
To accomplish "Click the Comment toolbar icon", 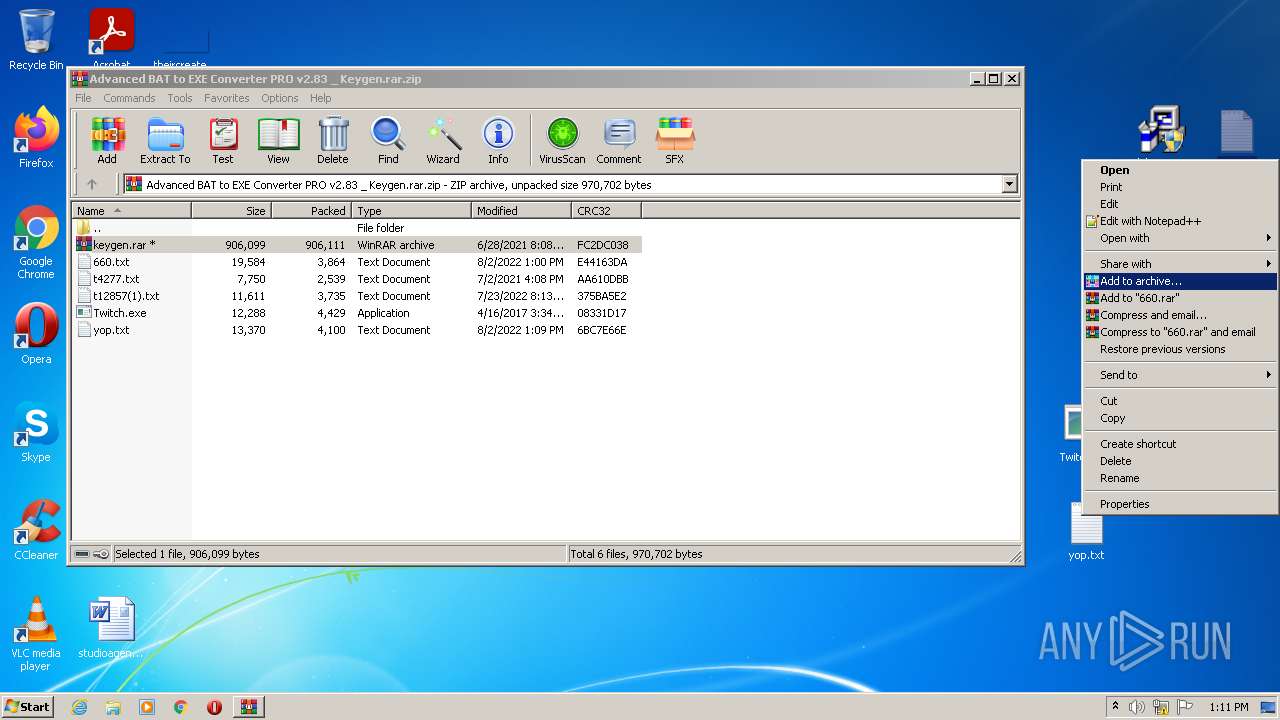I will (619, 141).
